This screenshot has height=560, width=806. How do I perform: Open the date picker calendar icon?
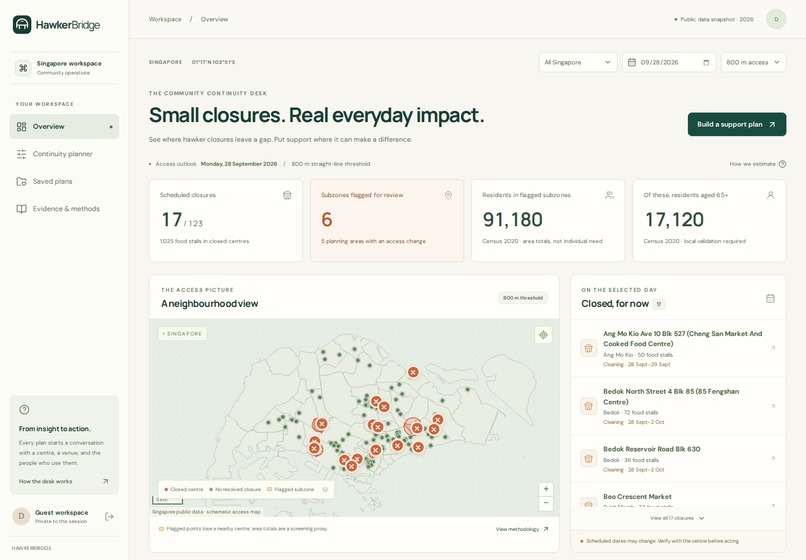pyautogui.click(x=706, y=62)
